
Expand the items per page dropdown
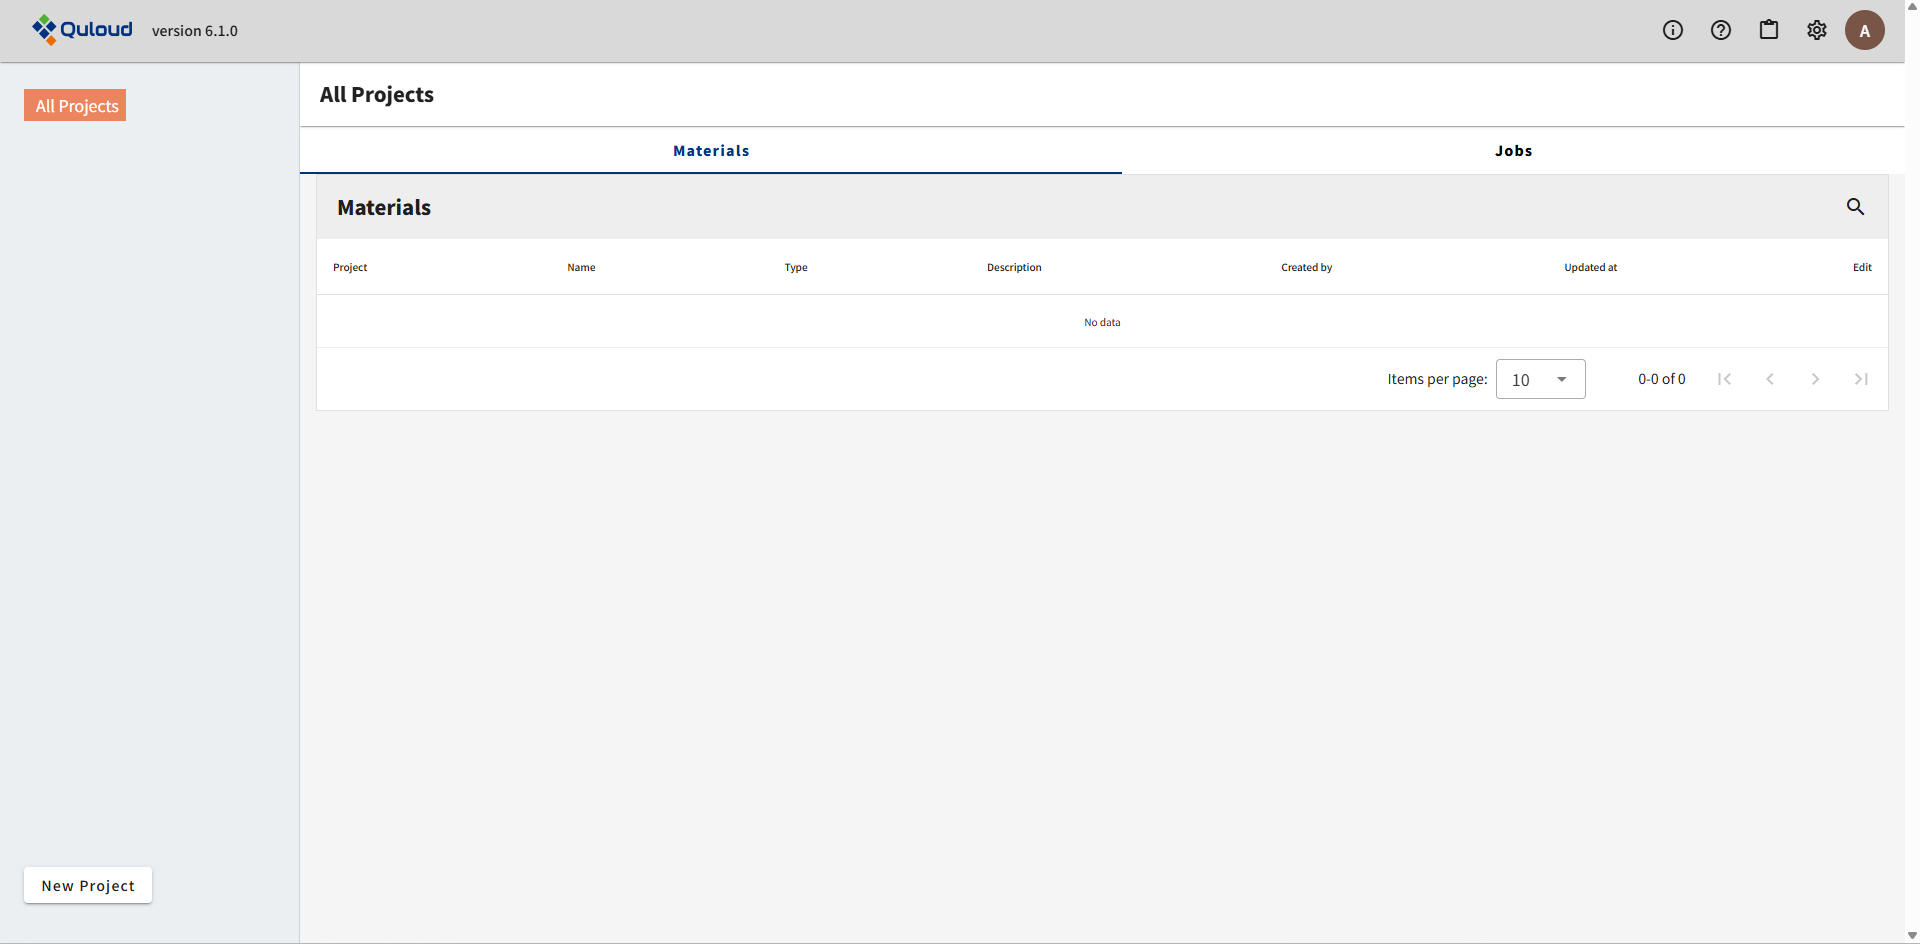(x=1540, y=379)
